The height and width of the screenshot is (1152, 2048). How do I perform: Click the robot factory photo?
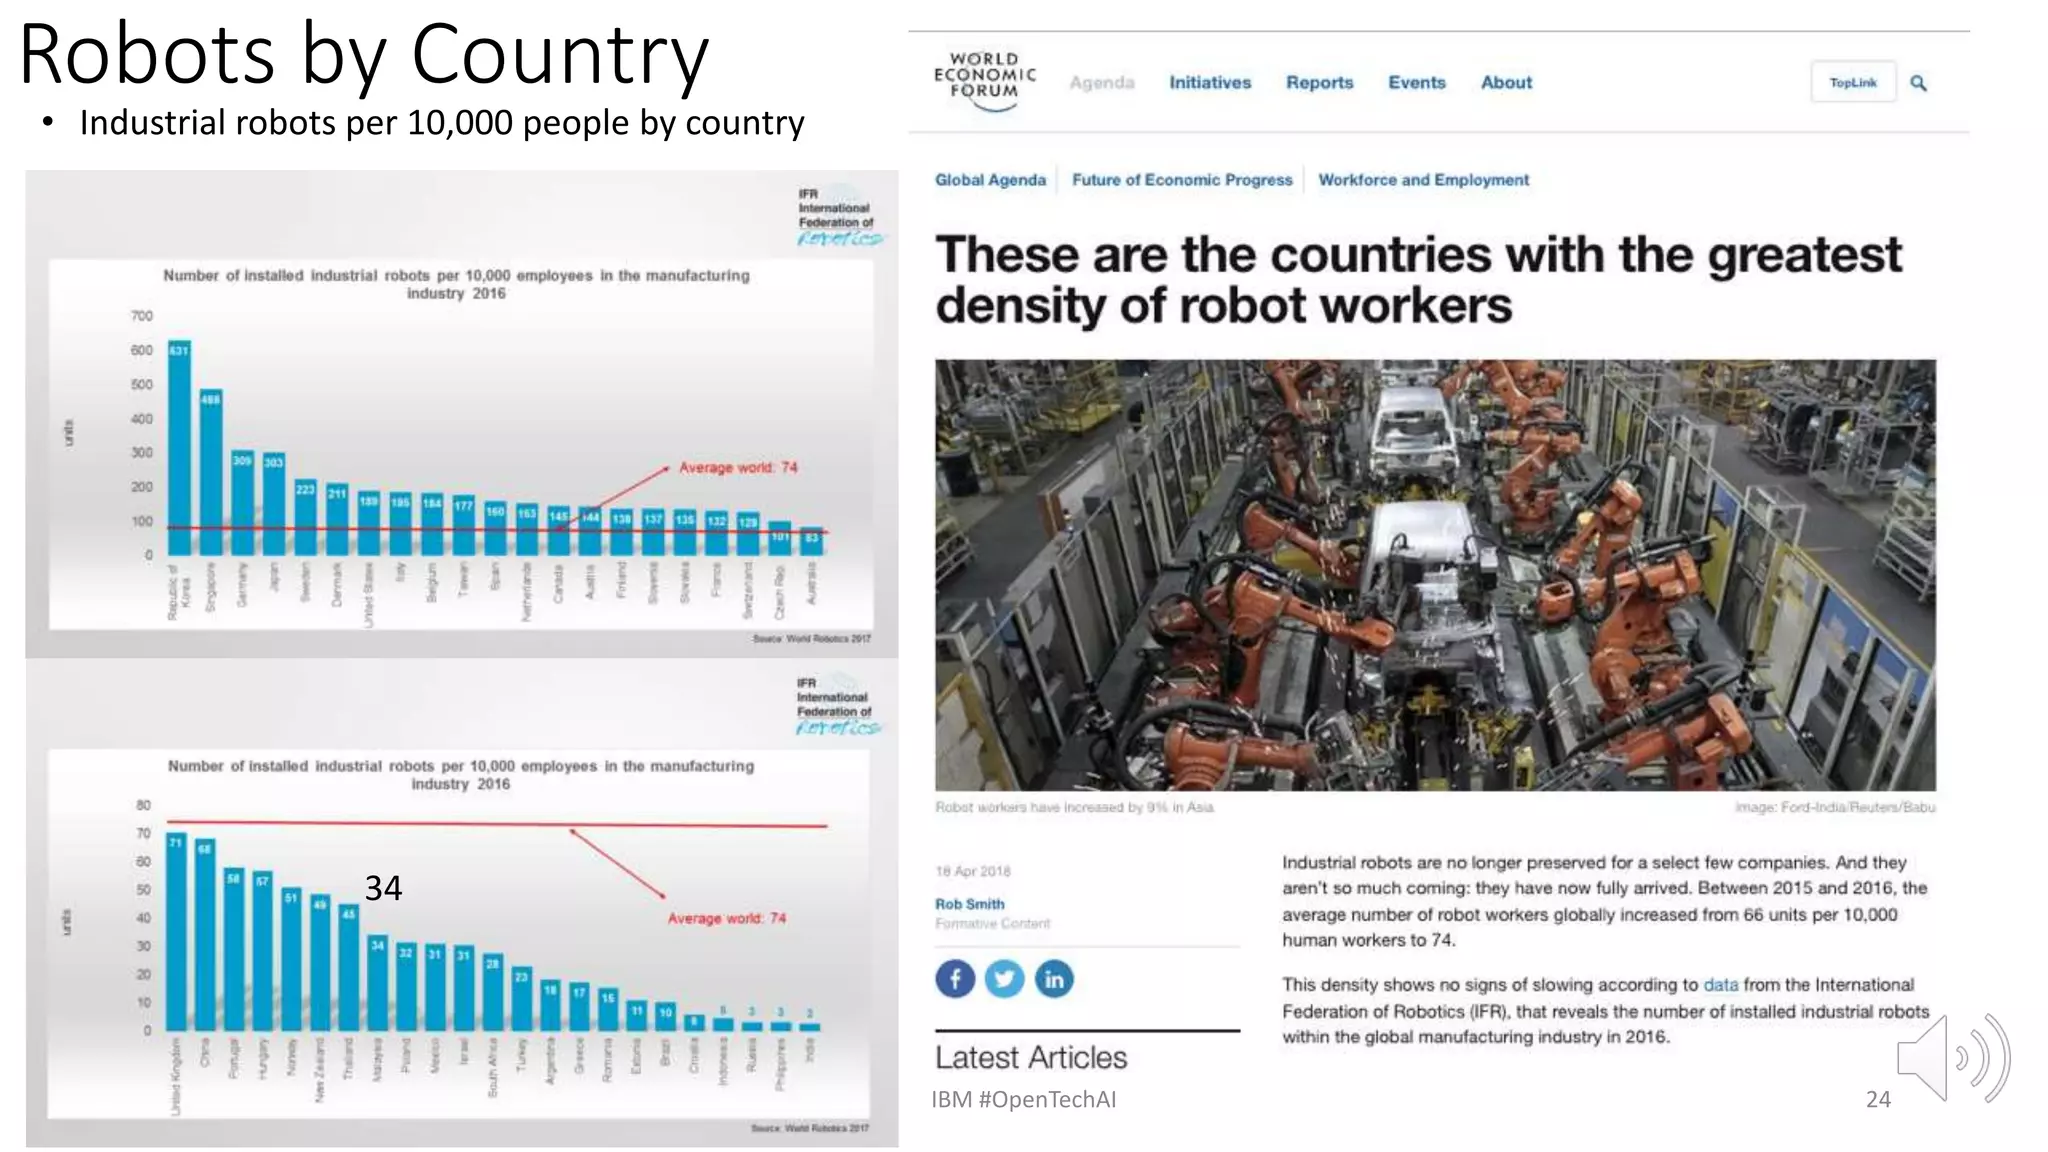(1435, 575)
